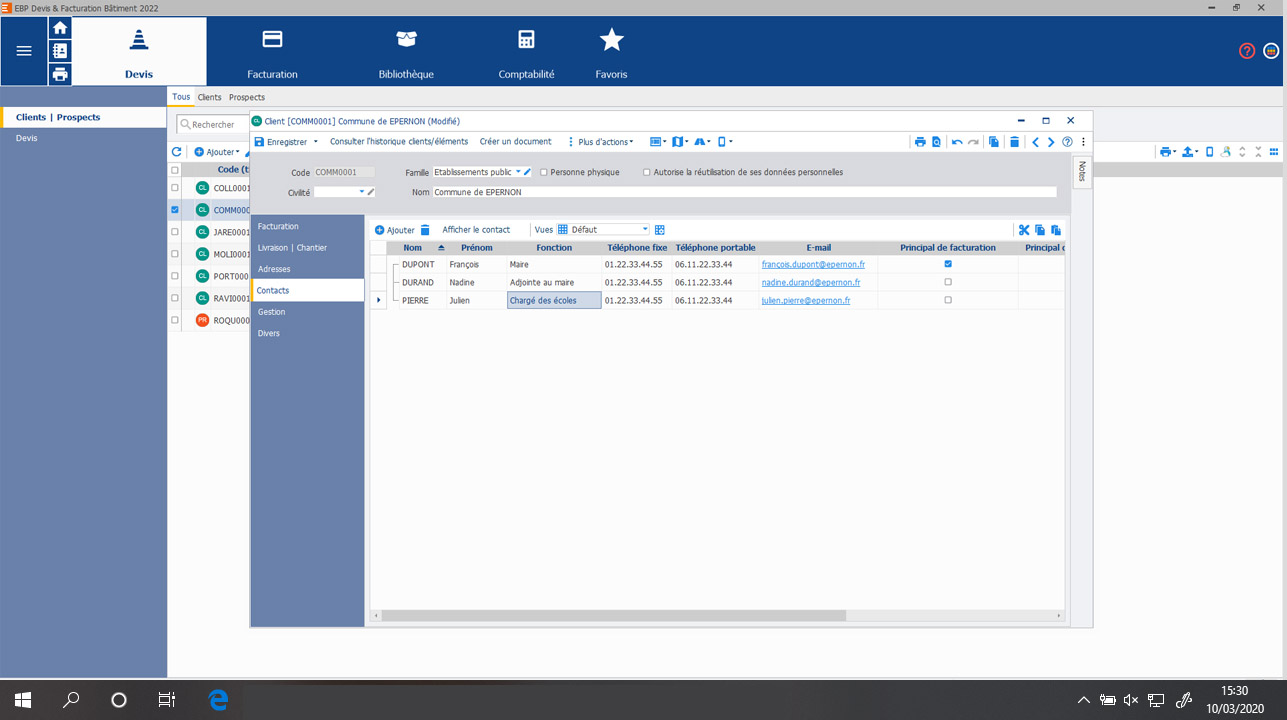Viewport: 1287px width, 720px height.
Task: Enable reuse of personal data checkbox
Action: [x=647, y=172]
